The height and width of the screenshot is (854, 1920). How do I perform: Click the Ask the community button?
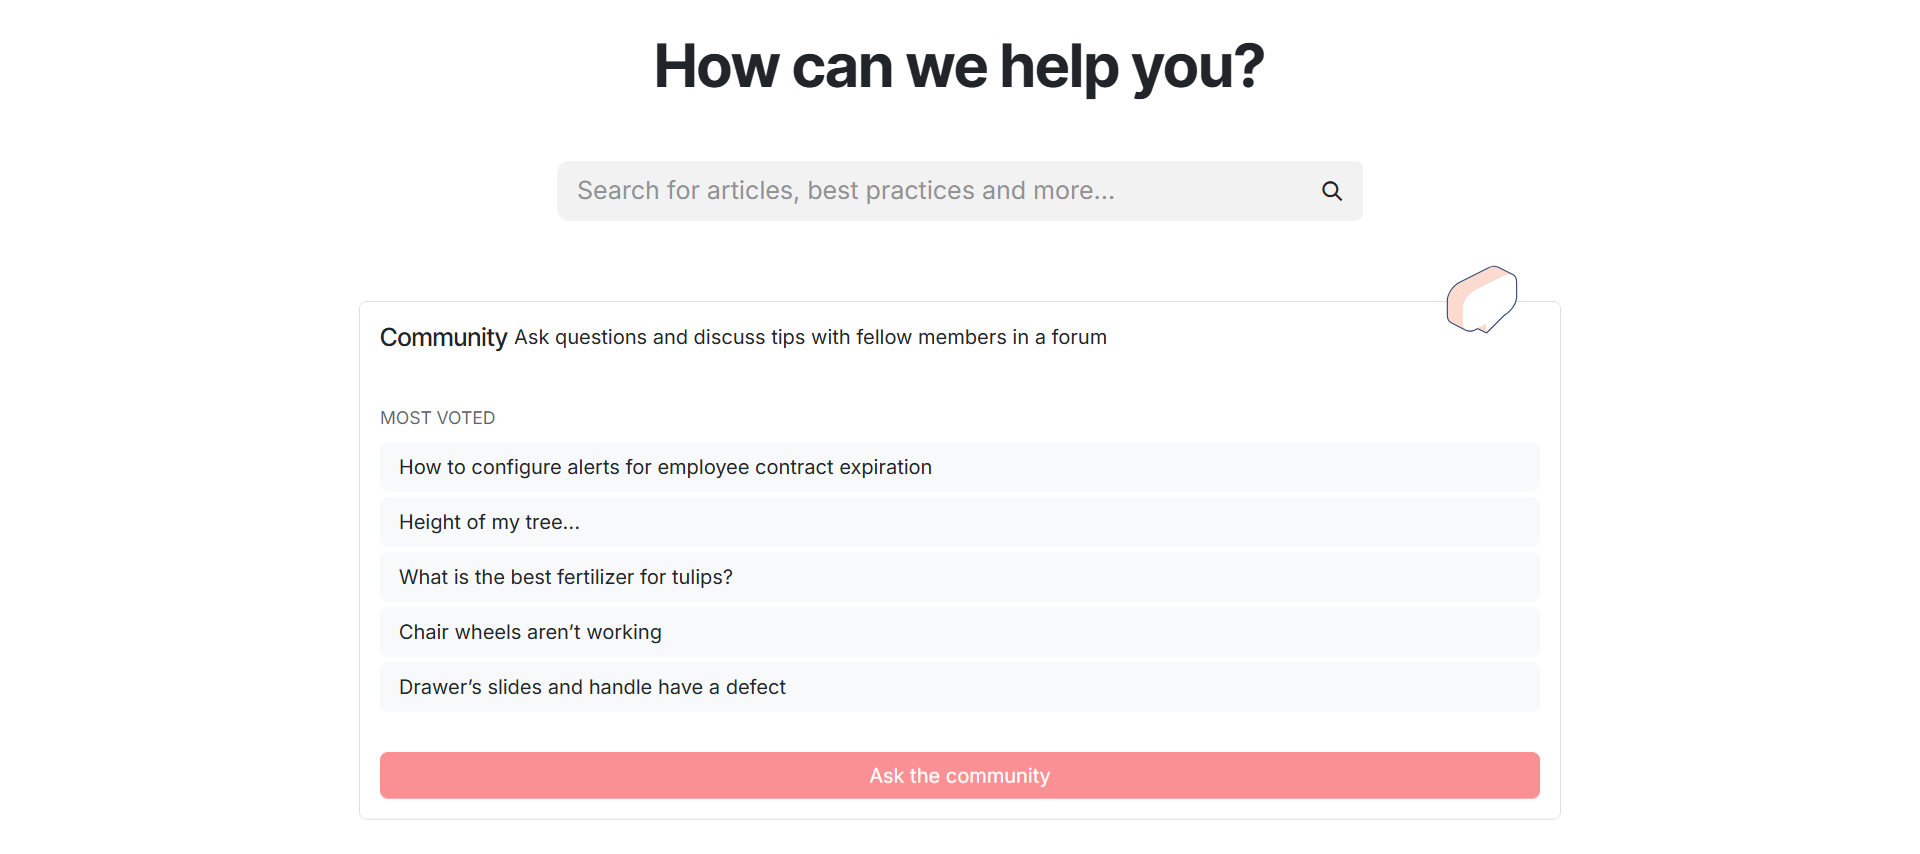(959, 776)
